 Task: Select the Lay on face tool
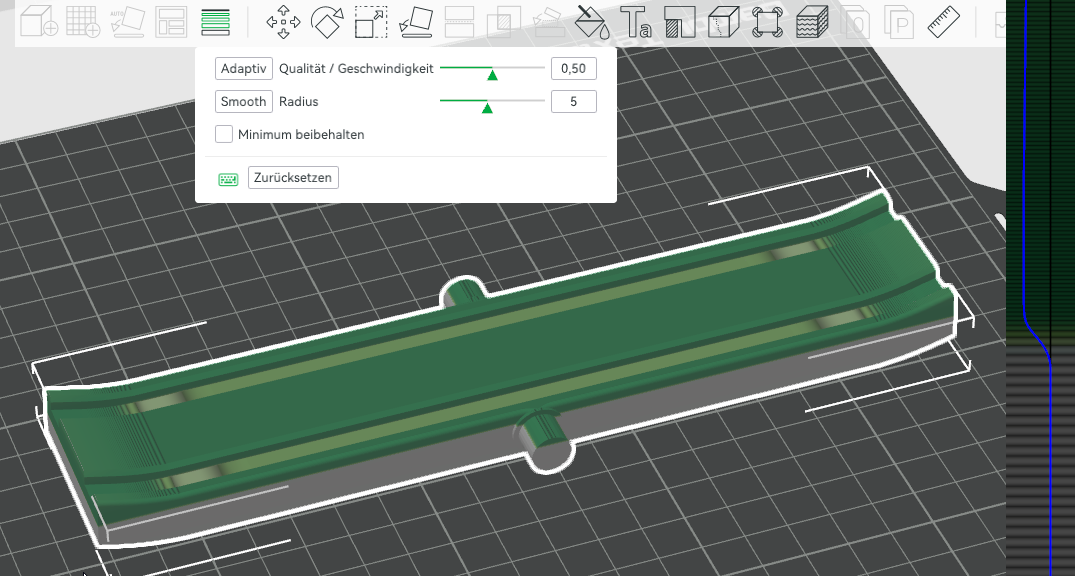tap(415, 22)
